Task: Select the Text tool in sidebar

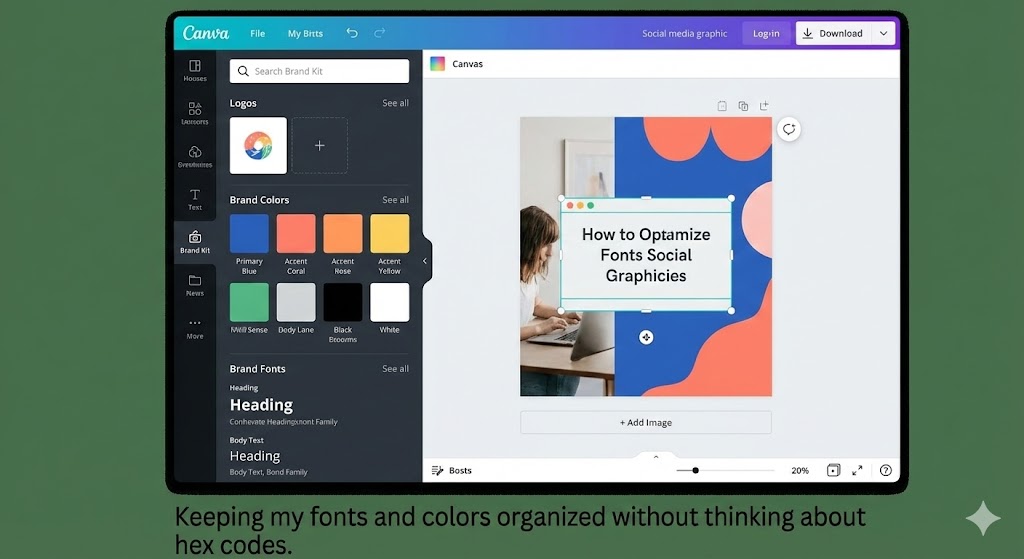Action: click(x=195, y=199)
